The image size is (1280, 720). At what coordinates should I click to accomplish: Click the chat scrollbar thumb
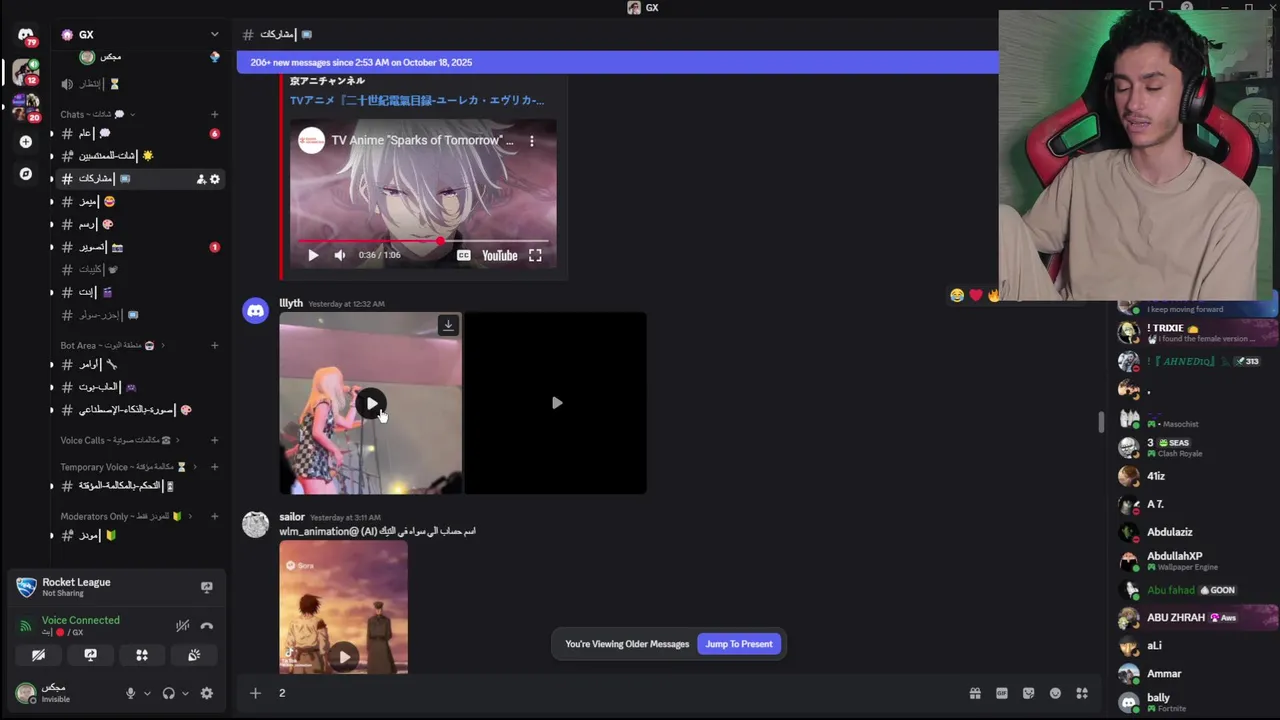(1101, 422)
